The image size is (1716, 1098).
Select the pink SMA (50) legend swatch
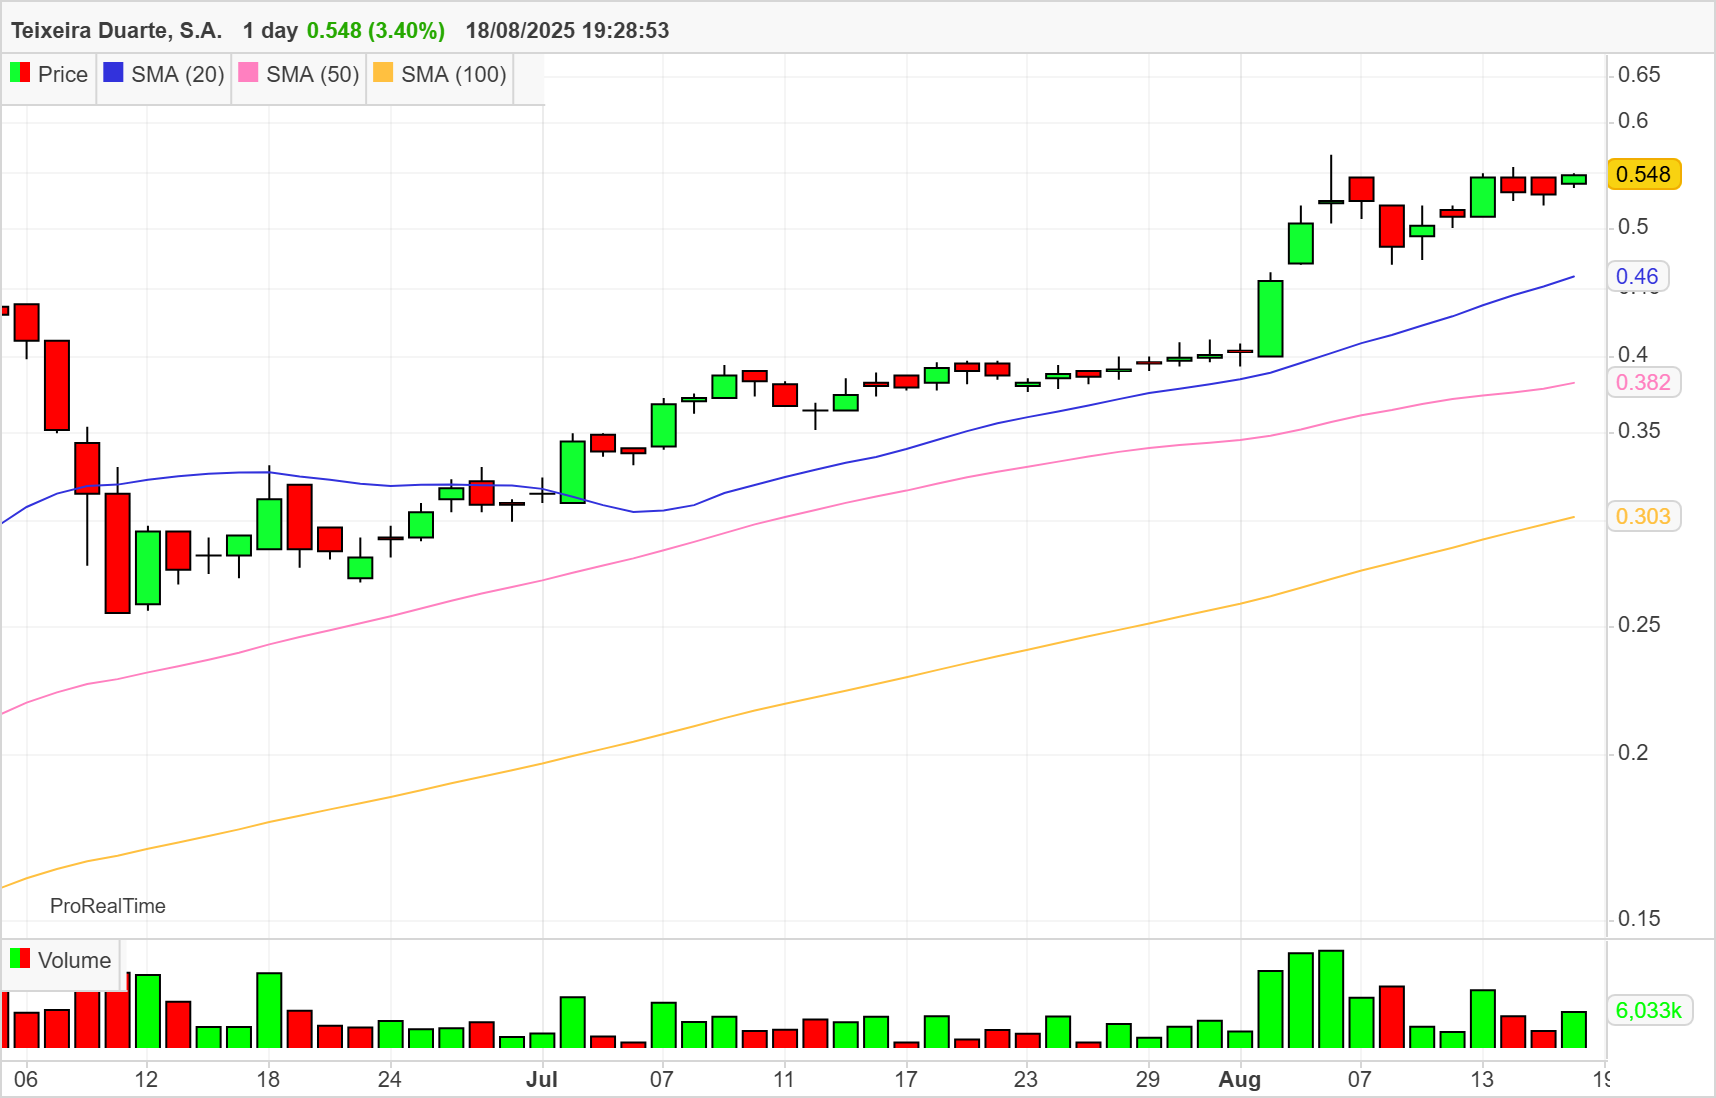(x=249, y=73)
